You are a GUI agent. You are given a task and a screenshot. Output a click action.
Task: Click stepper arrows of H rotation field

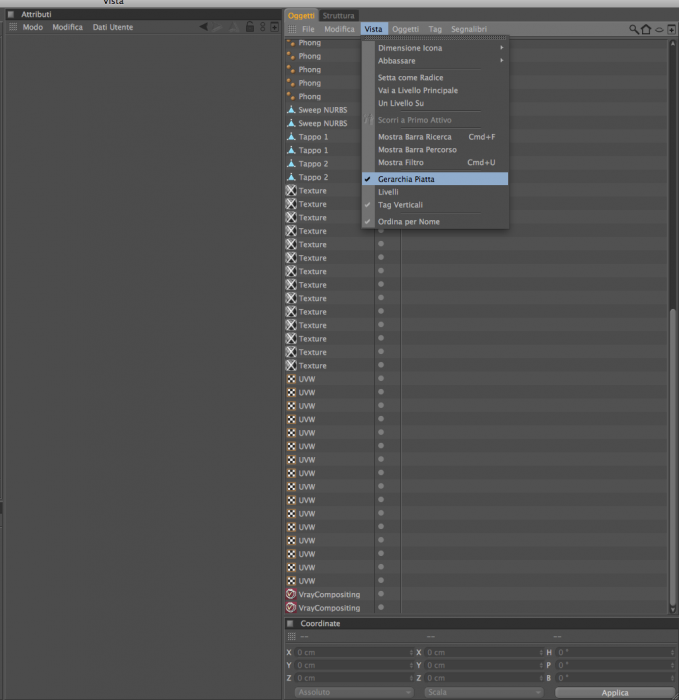tap(672, 652)
